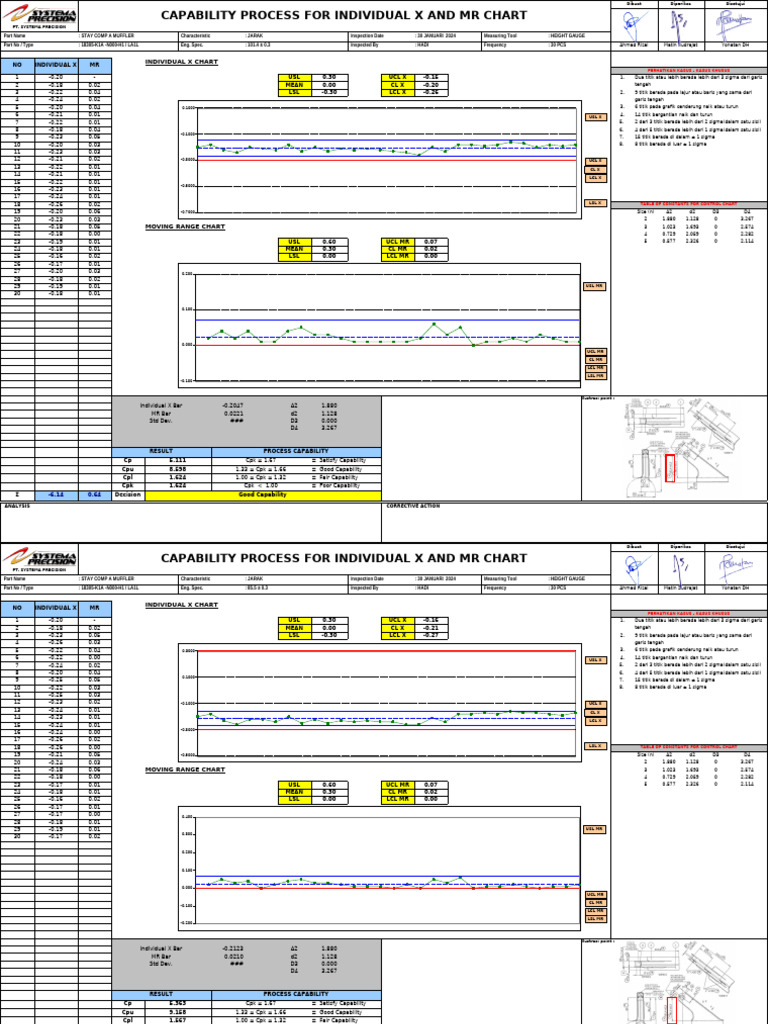This screenshot has height=1024, width=768.
Task: Click the 'Disetujui' signature on the second sheet
Action: coord(735,568)
